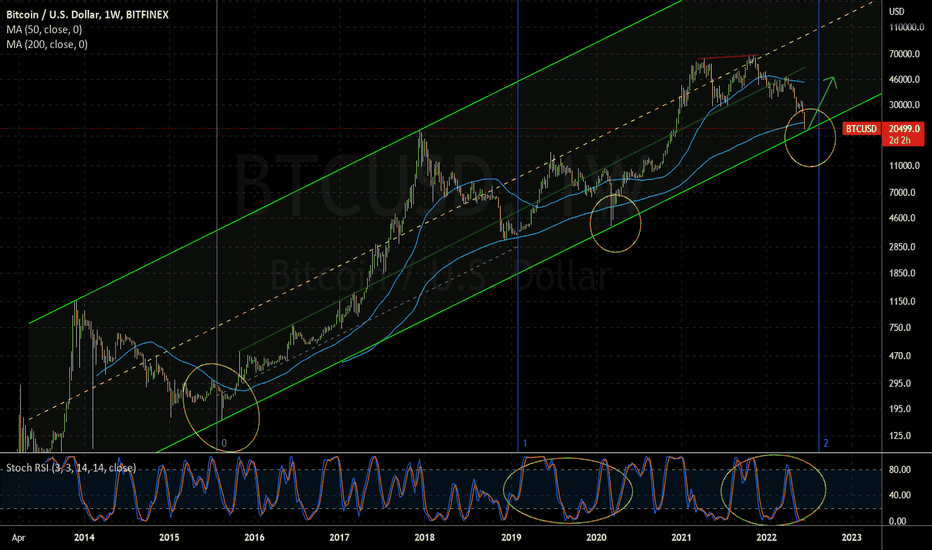Click the 11000.0 price axis label
The width and height of the screenshot is (932, 550).
[x=904, y=166]
